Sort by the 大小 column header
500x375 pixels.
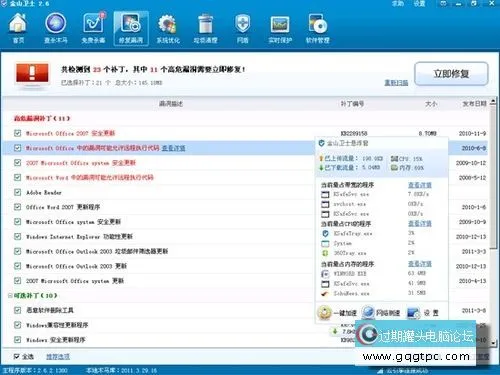point(431,104)
